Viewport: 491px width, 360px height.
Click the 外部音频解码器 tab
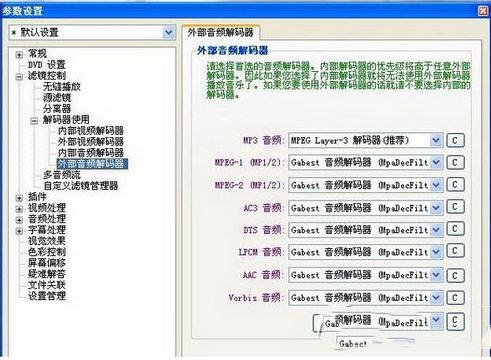click(220, 32)
